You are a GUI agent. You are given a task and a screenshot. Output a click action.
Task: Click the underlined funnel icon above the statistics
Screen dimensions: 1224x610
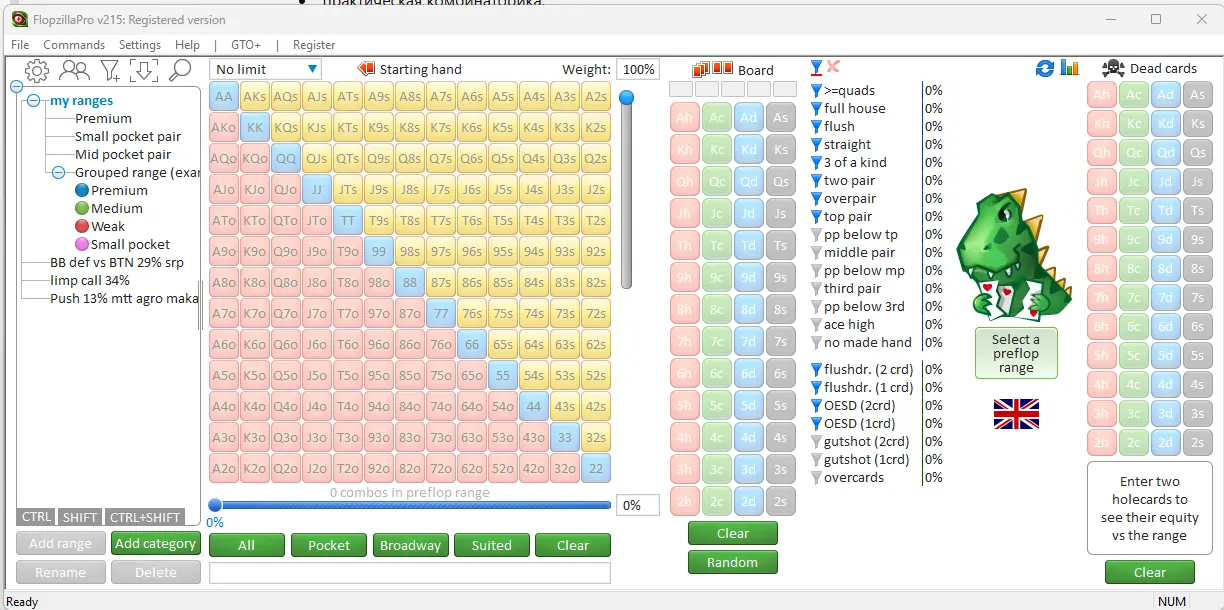817,68
